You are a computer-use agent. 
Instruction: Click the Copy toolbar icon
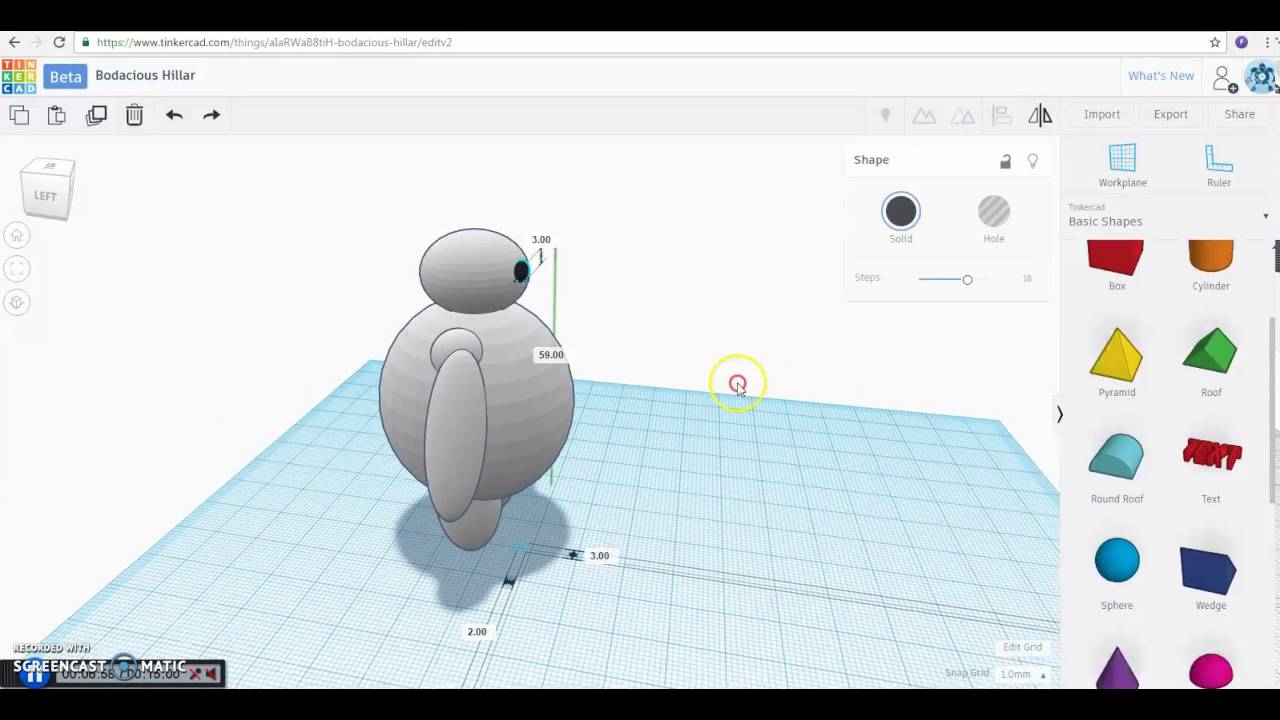(19, 115)
